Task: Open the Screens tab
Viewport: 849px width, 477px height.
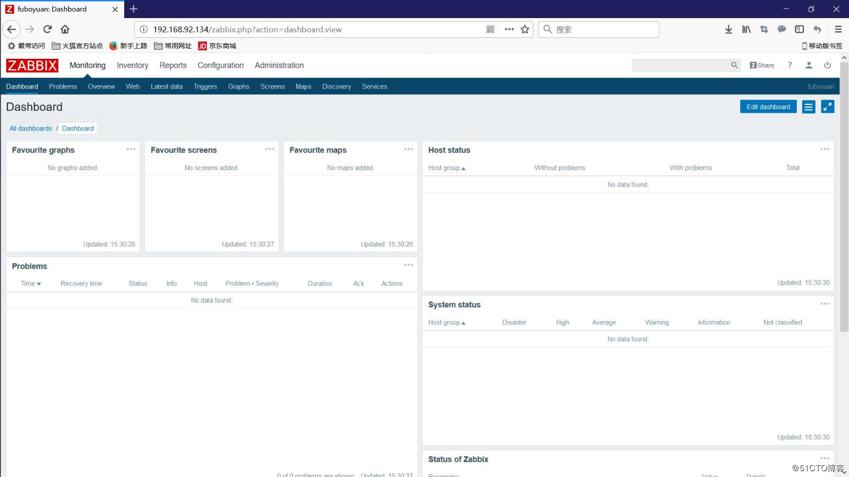Action: pos(272,87)
